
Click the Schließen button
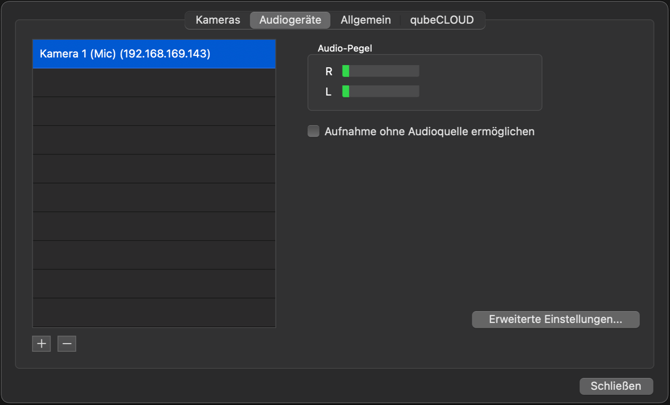click(x=616, y=386)
